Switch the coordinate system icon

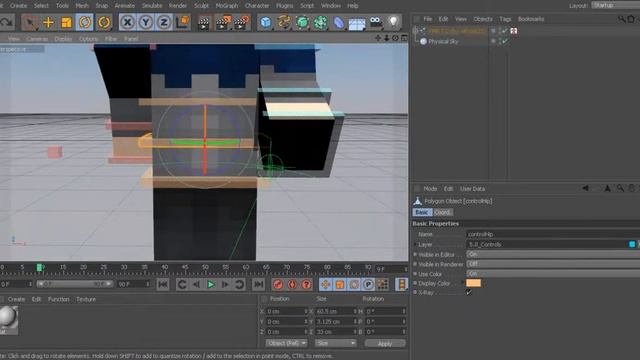[182, 22]
